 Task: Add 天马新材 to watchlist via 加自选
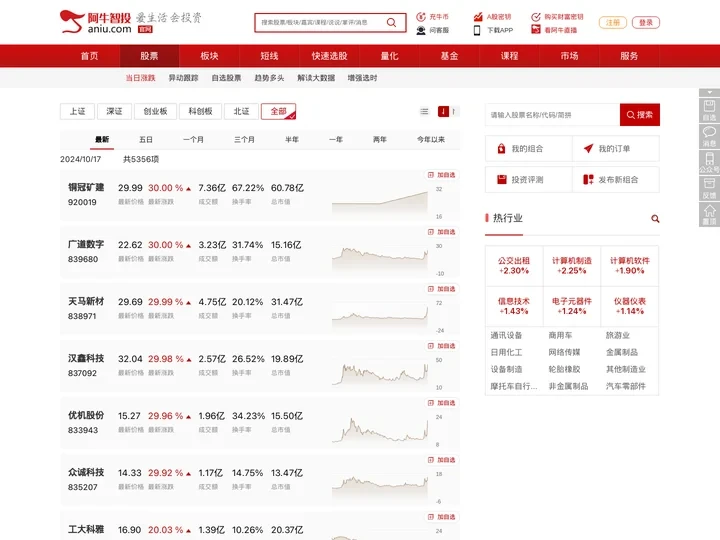point(441,289)
